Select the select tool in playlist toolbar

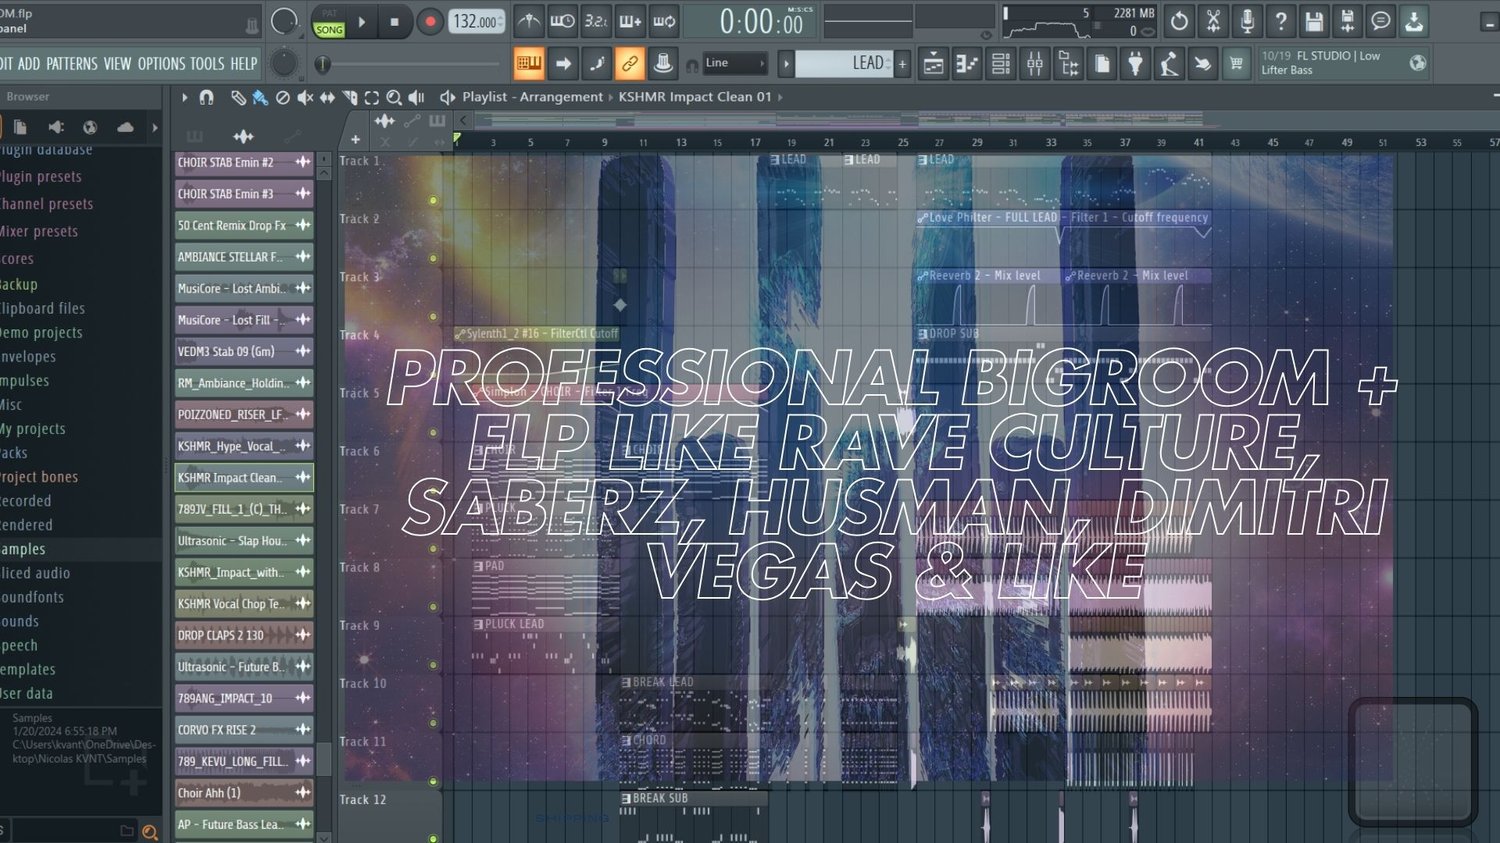pyautogui.click(x=372, y=97)
